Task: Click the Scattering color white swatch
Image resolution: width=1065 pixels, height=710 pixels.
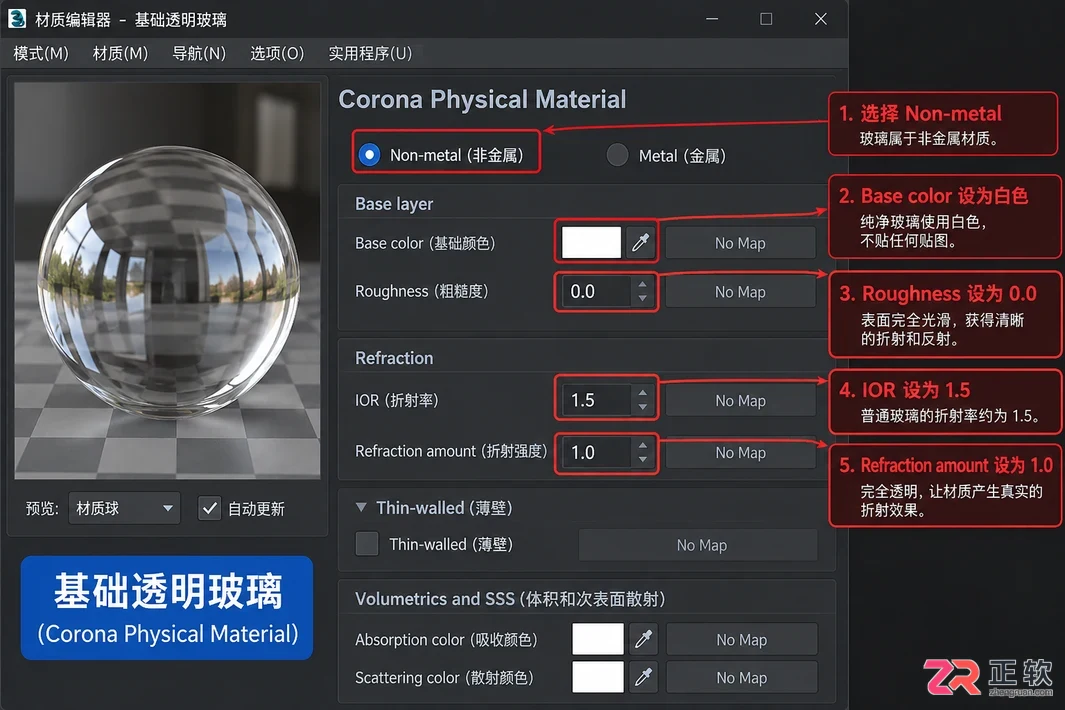Action: (598, 677)
